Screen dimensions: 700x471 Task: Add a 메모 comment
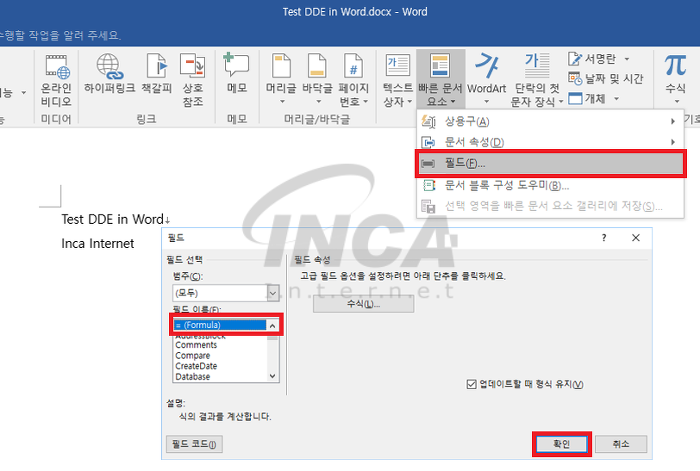click(x=237, y=74)
